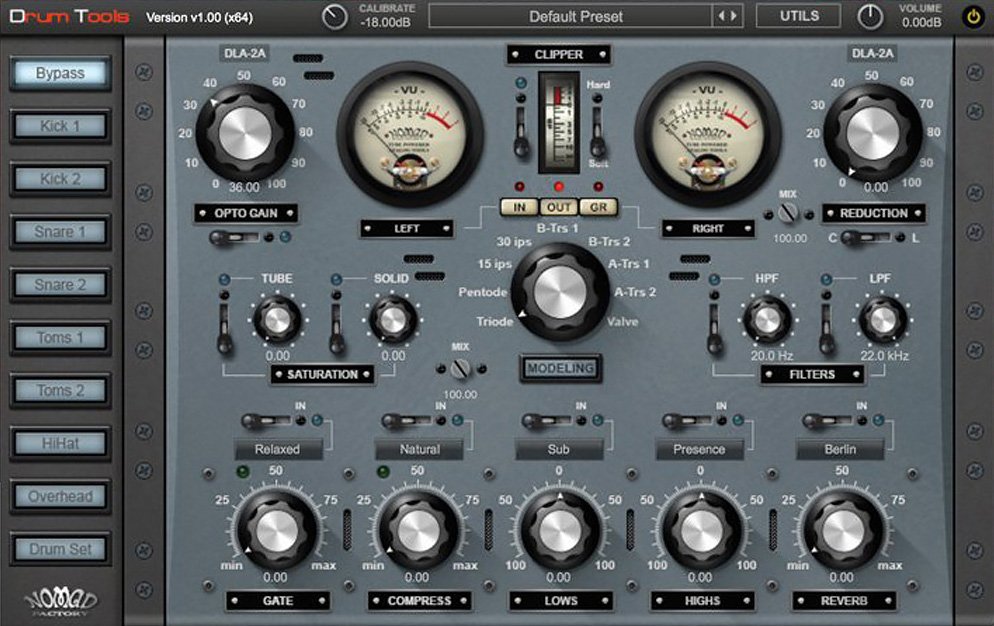Select the Kick 1 channel

pos(58,126)
